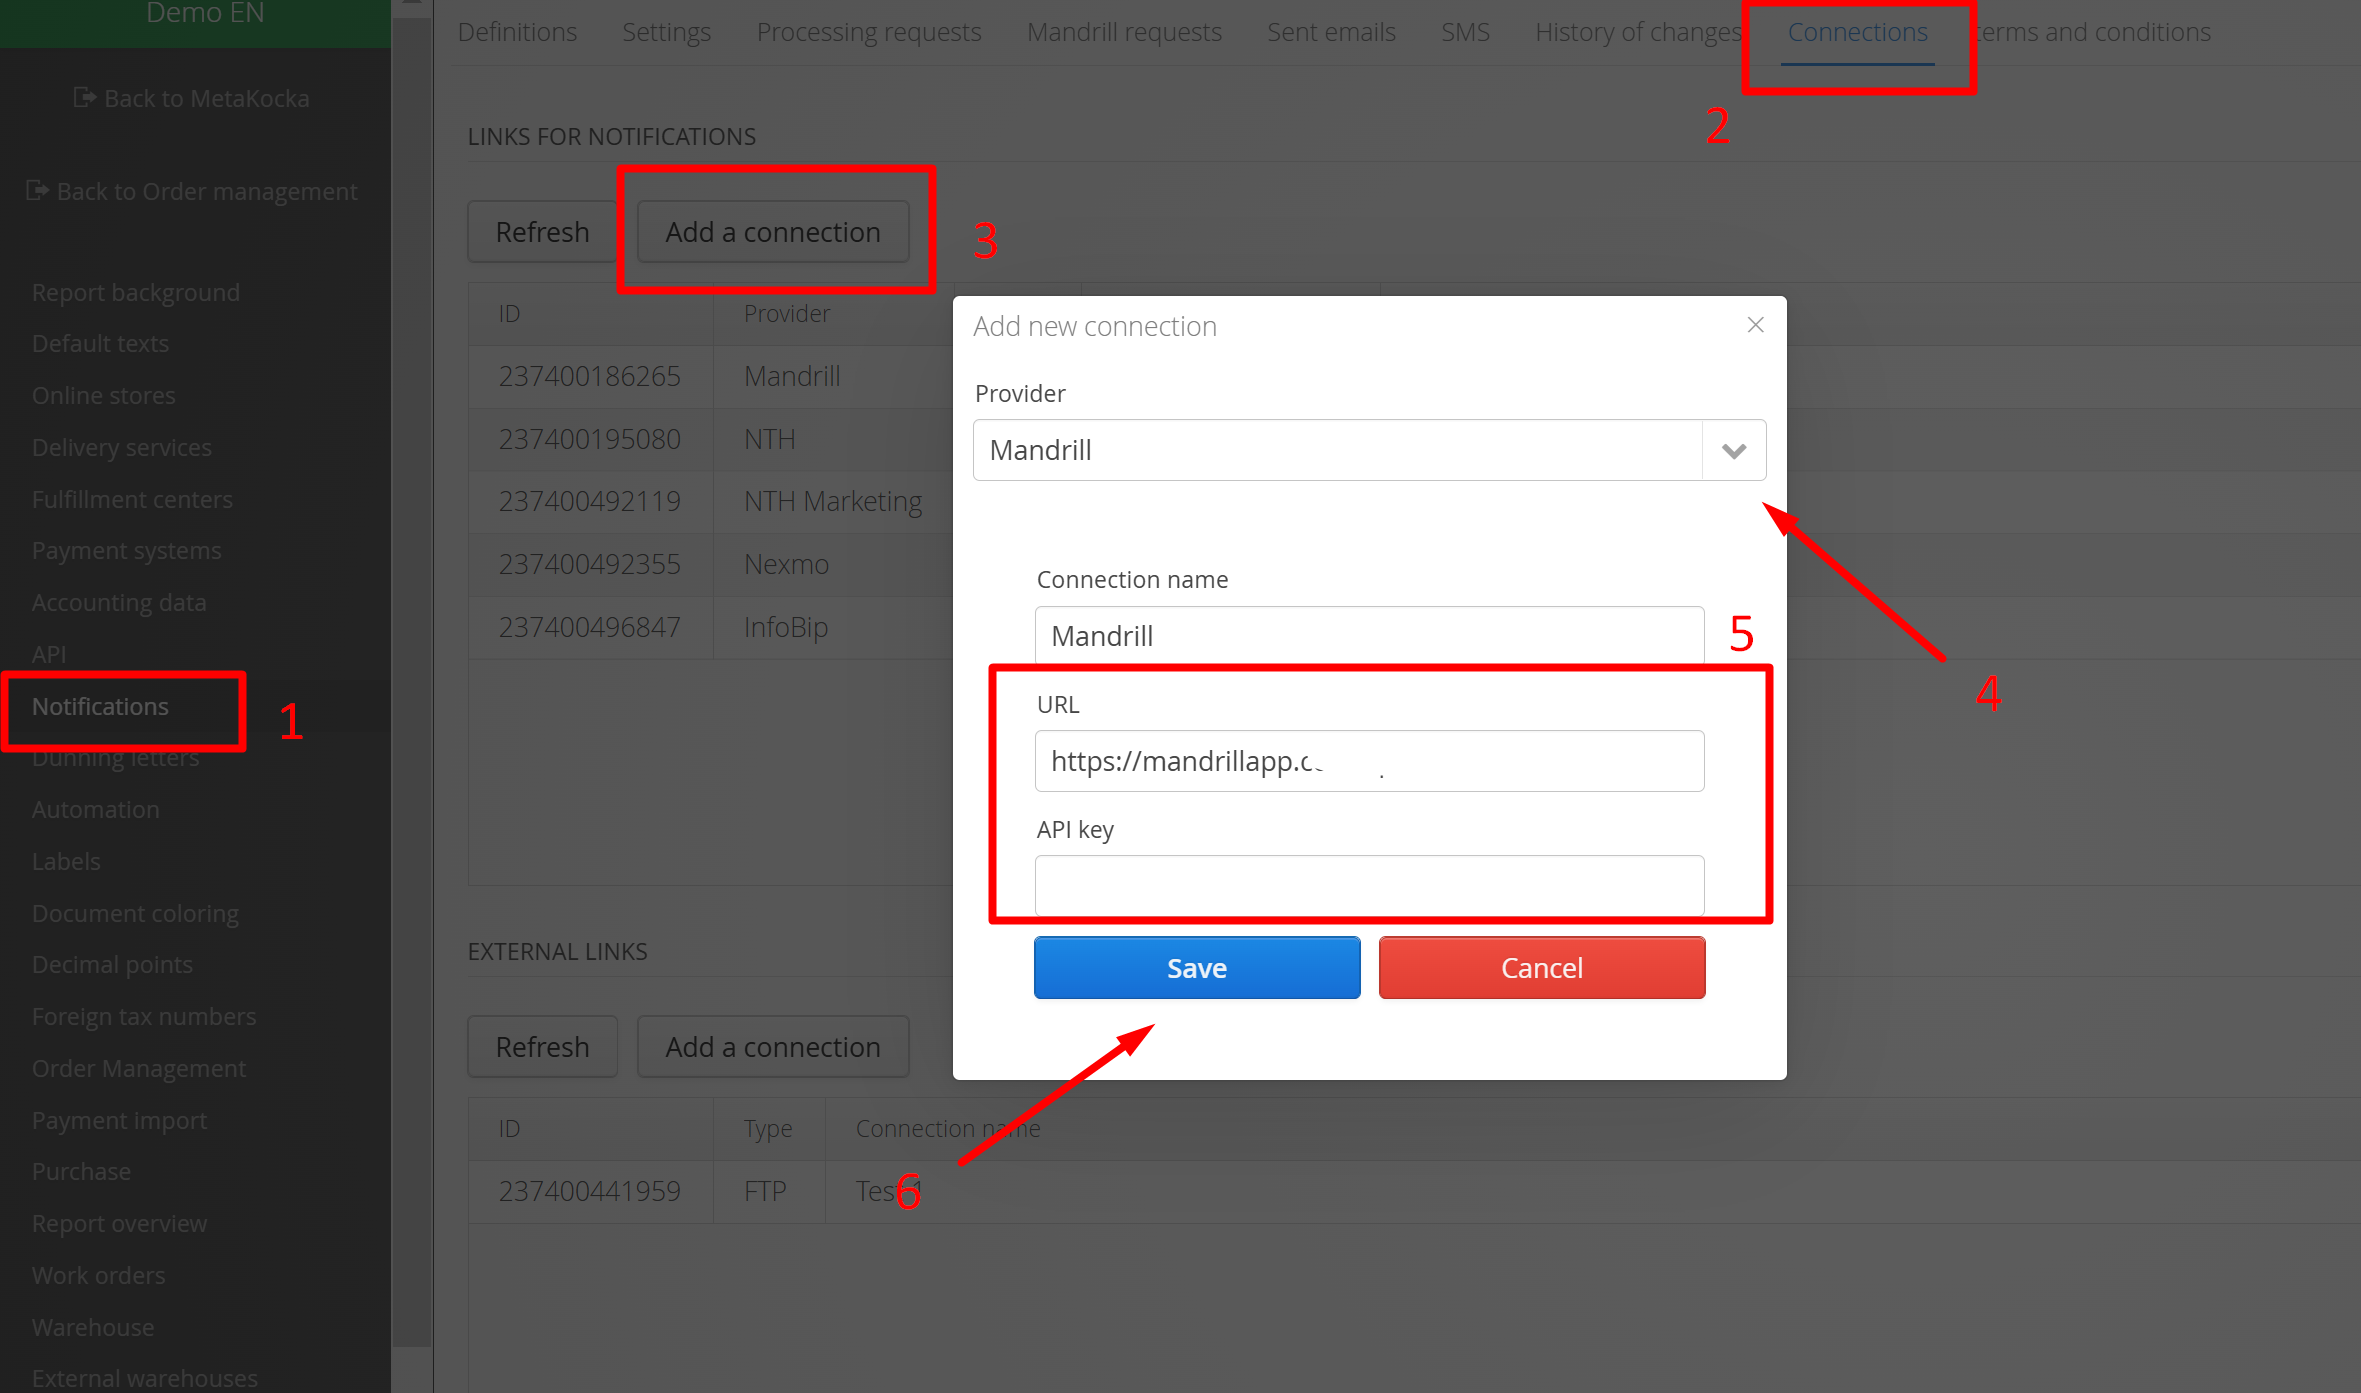2361x1393 pixels.
Task: Open the Mandrill requests tab
Action: point(1124,32)
